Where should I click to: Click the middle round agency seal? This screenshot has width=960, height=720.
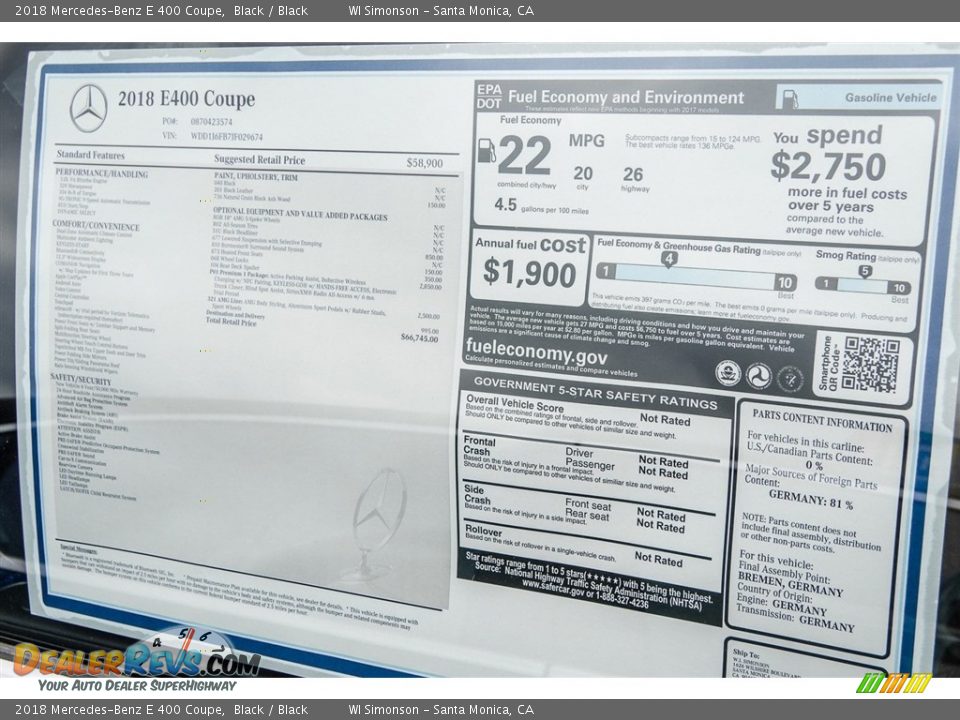[x=759, y=376]
